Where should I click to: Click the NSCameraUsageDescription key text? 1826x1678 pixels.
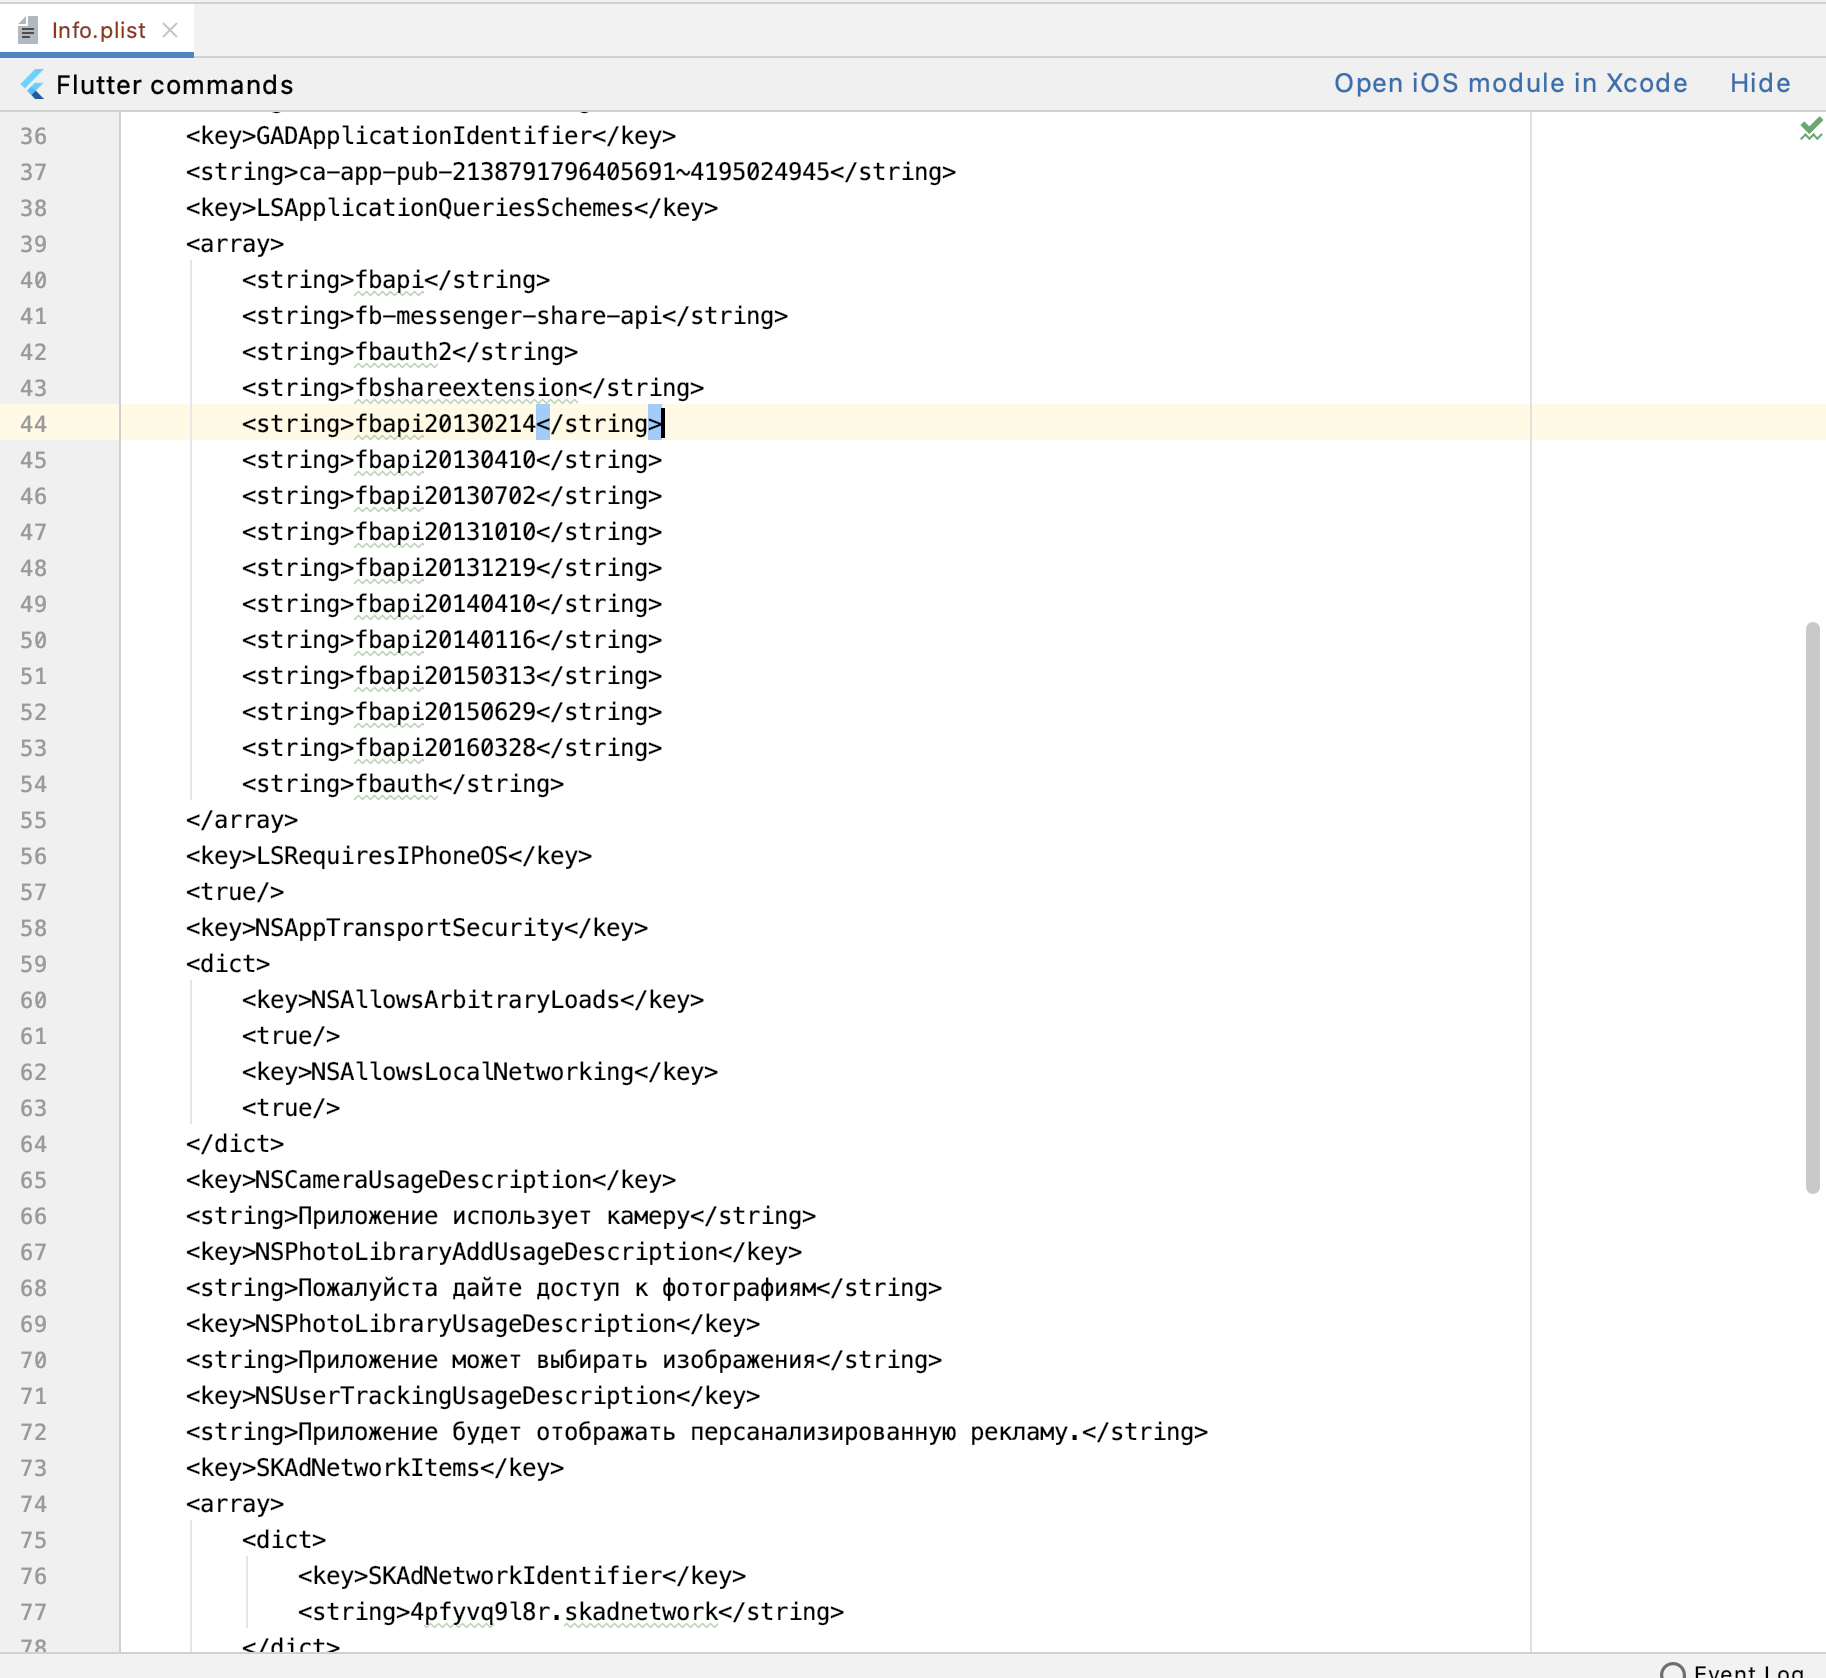[430, 1180]
